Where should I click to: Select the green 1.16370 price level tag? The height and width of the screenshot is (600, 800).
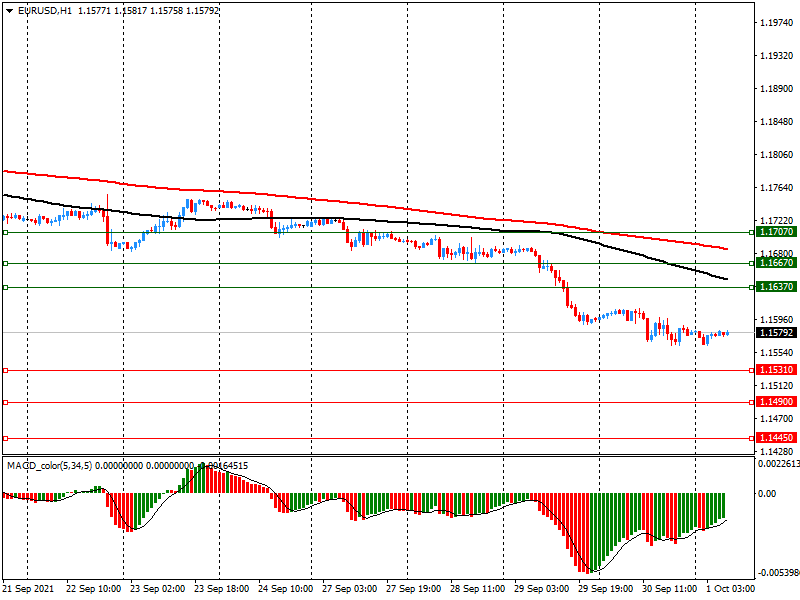click(x=776, y=287)
